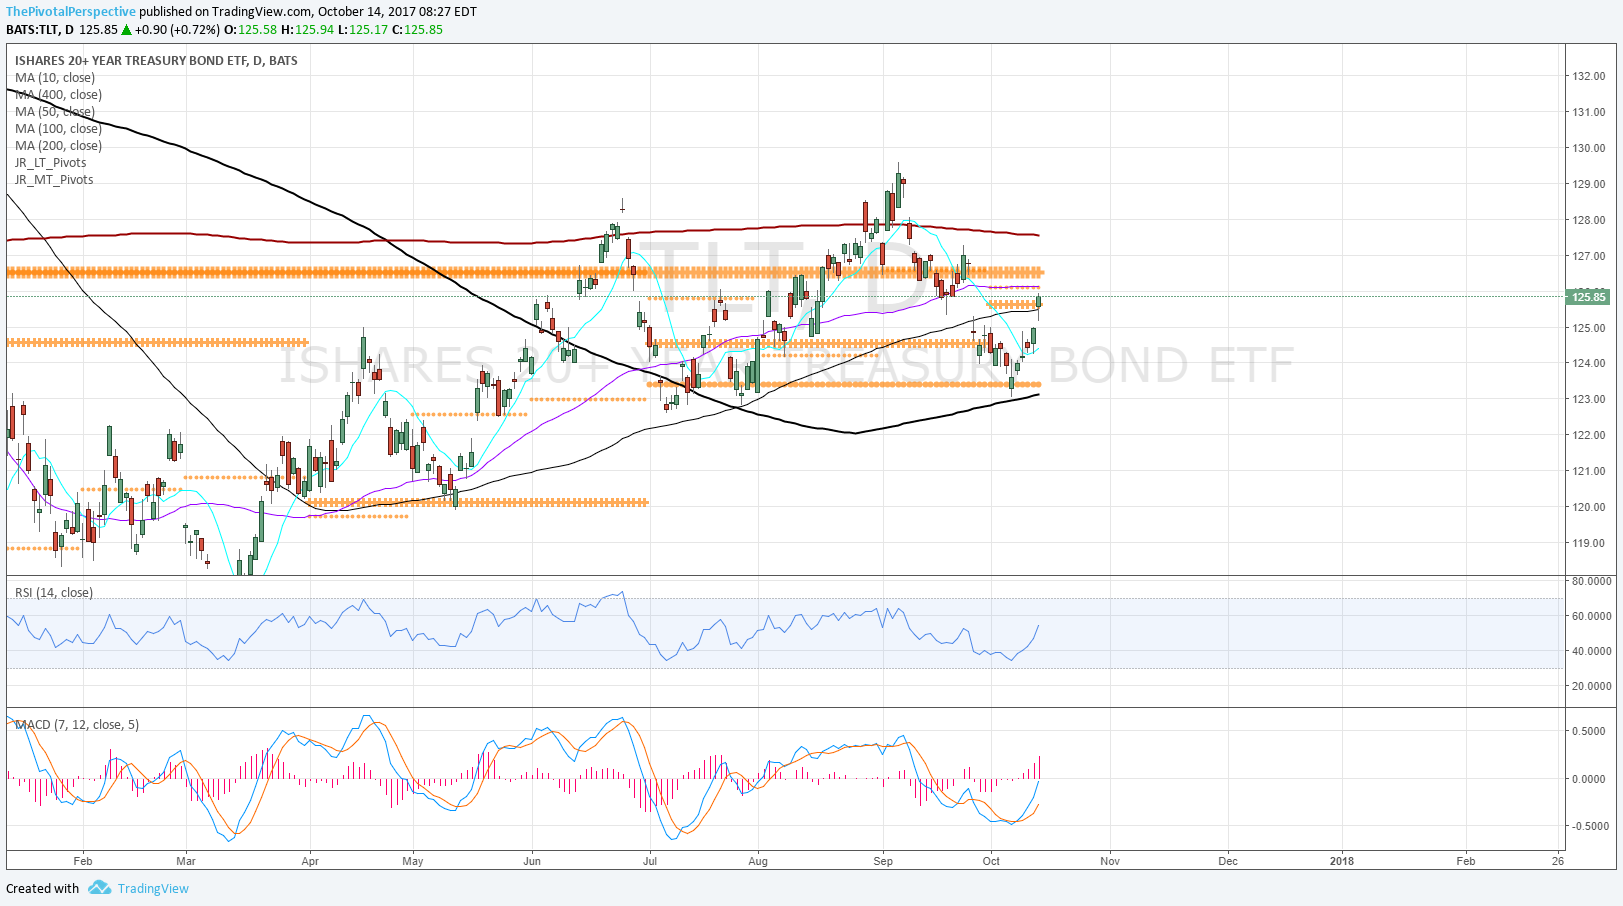The height and width of the screenshot is (906, 1623).
Task: Click the May label on time axis
Action: pos(413,860)
